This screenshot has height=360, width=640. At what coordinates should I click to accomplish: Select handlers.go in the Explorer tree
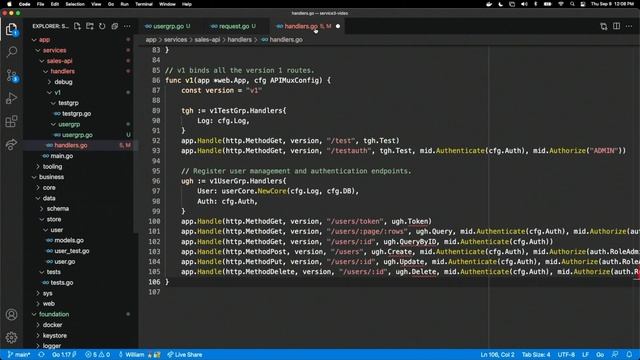click(71, 145)
